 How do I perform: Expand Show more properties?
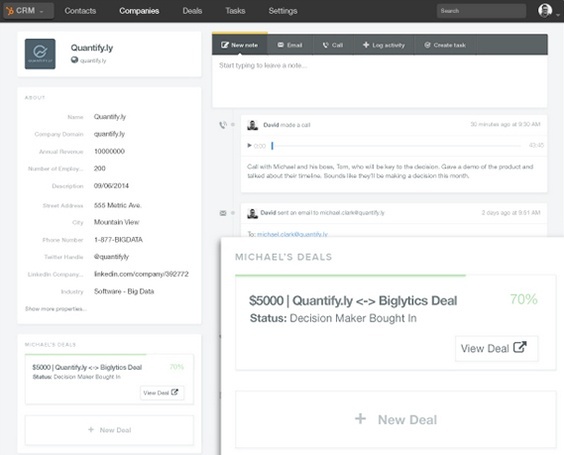click(x=56, y=309)
